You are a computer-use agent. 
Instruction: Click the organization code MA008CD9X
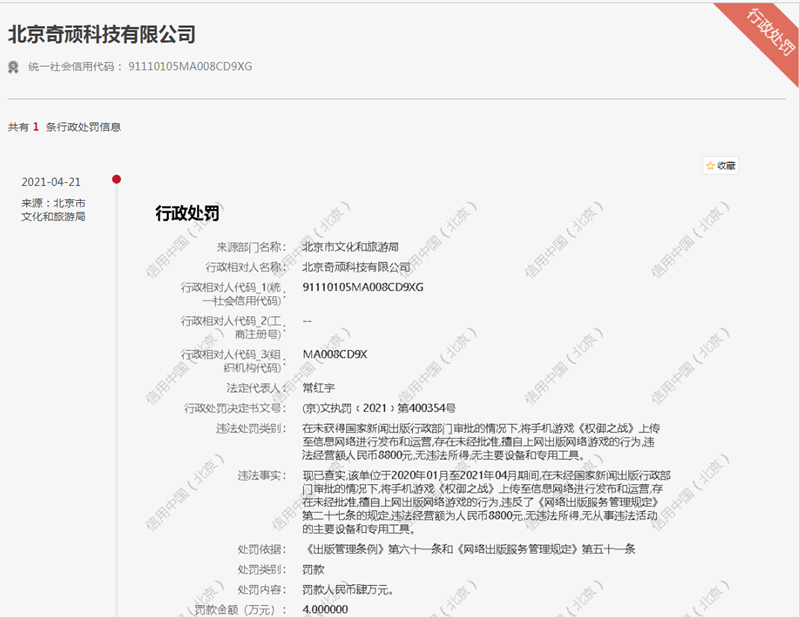[x=335, y=354]
